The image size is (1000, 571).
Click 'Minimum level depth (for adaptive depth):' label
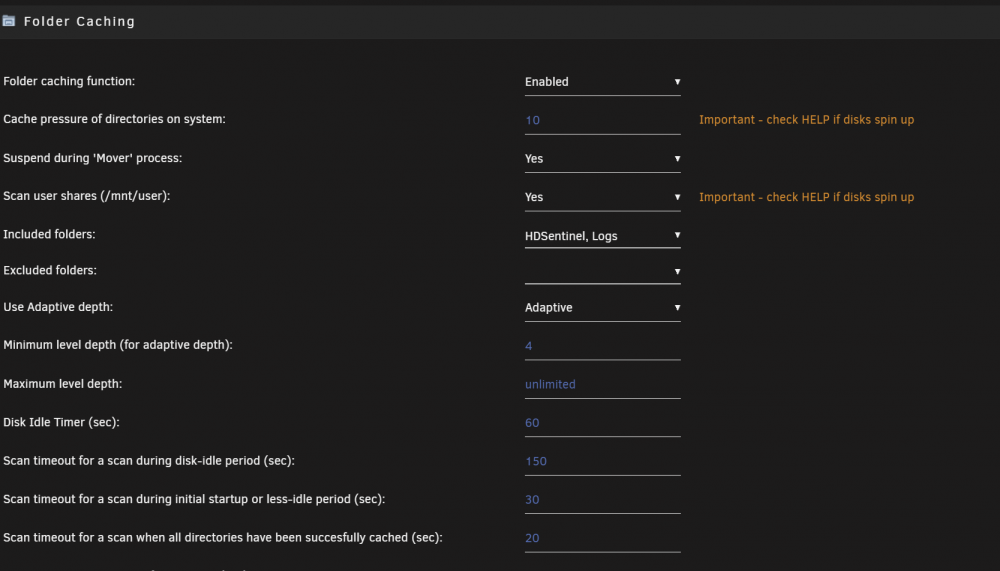pos(118,345)
